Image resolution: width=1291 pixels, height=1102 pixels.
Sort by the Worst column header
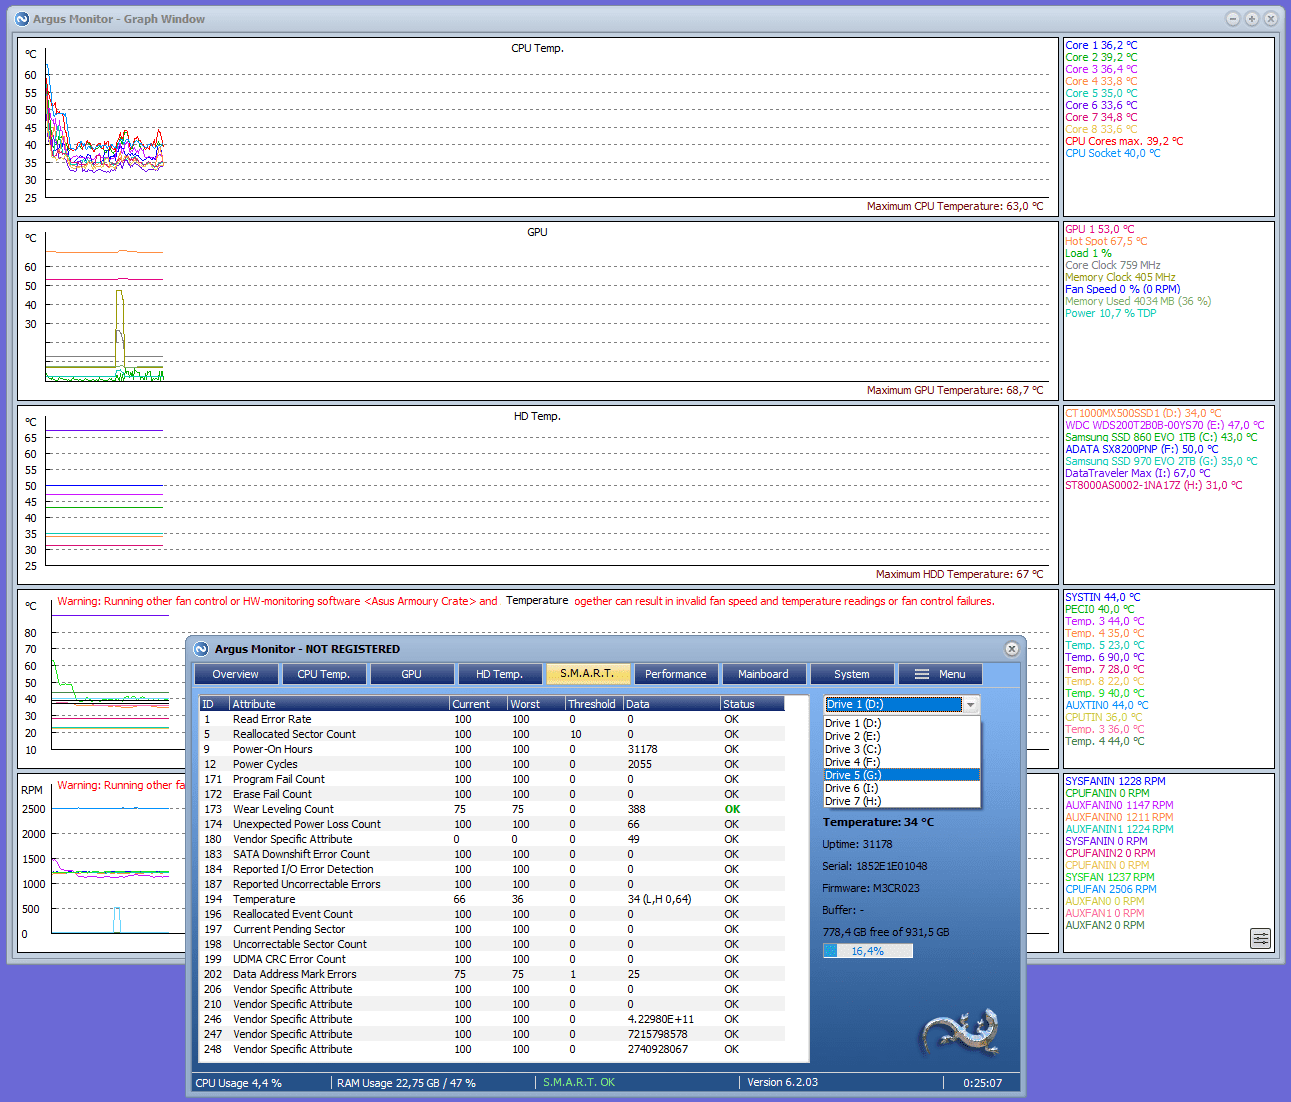537,704
